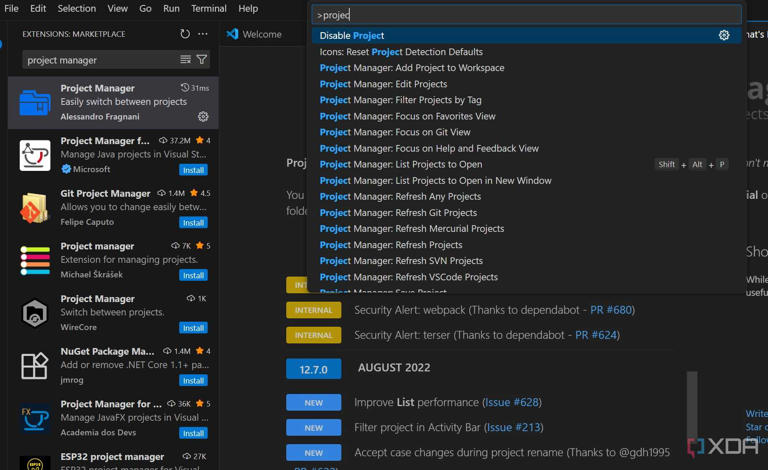This screenshot has width=768, height=470.
Task: Configure keybinding gear for Disable Project
Action: pyautogui.click(x=724, y=35)
